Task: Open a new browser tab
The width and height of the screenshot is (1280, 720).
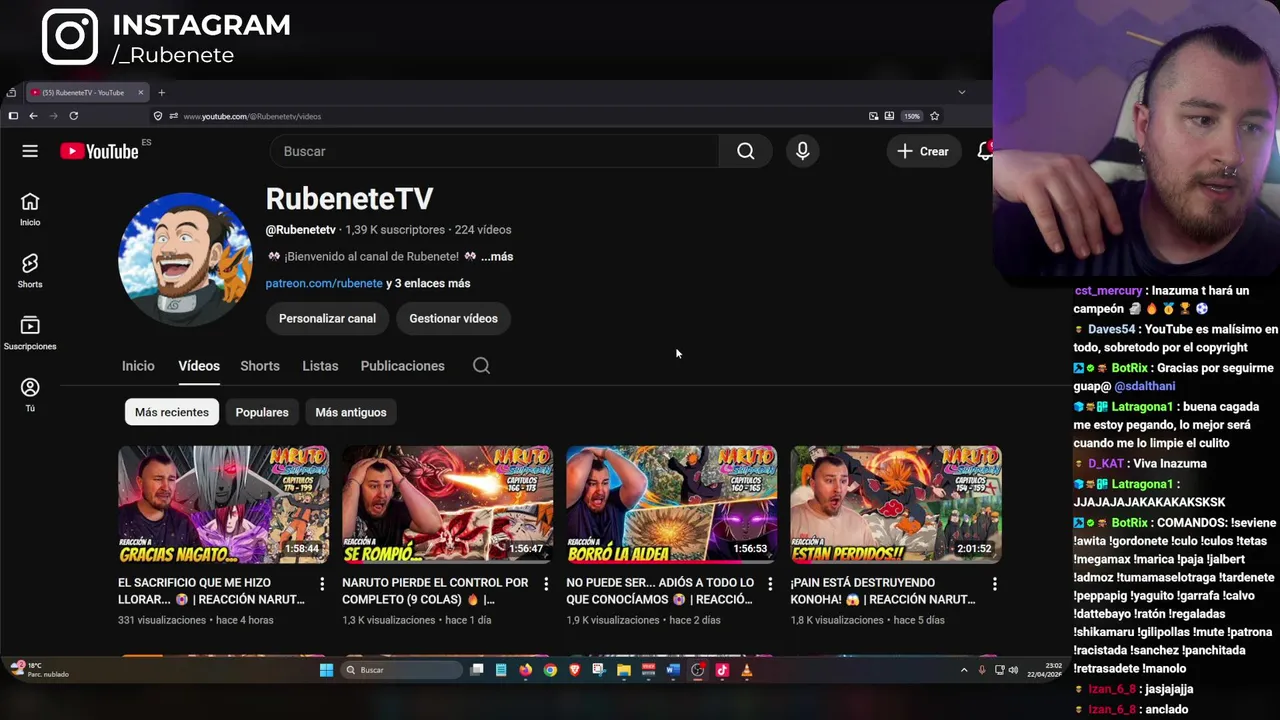Action: point(161,92)
